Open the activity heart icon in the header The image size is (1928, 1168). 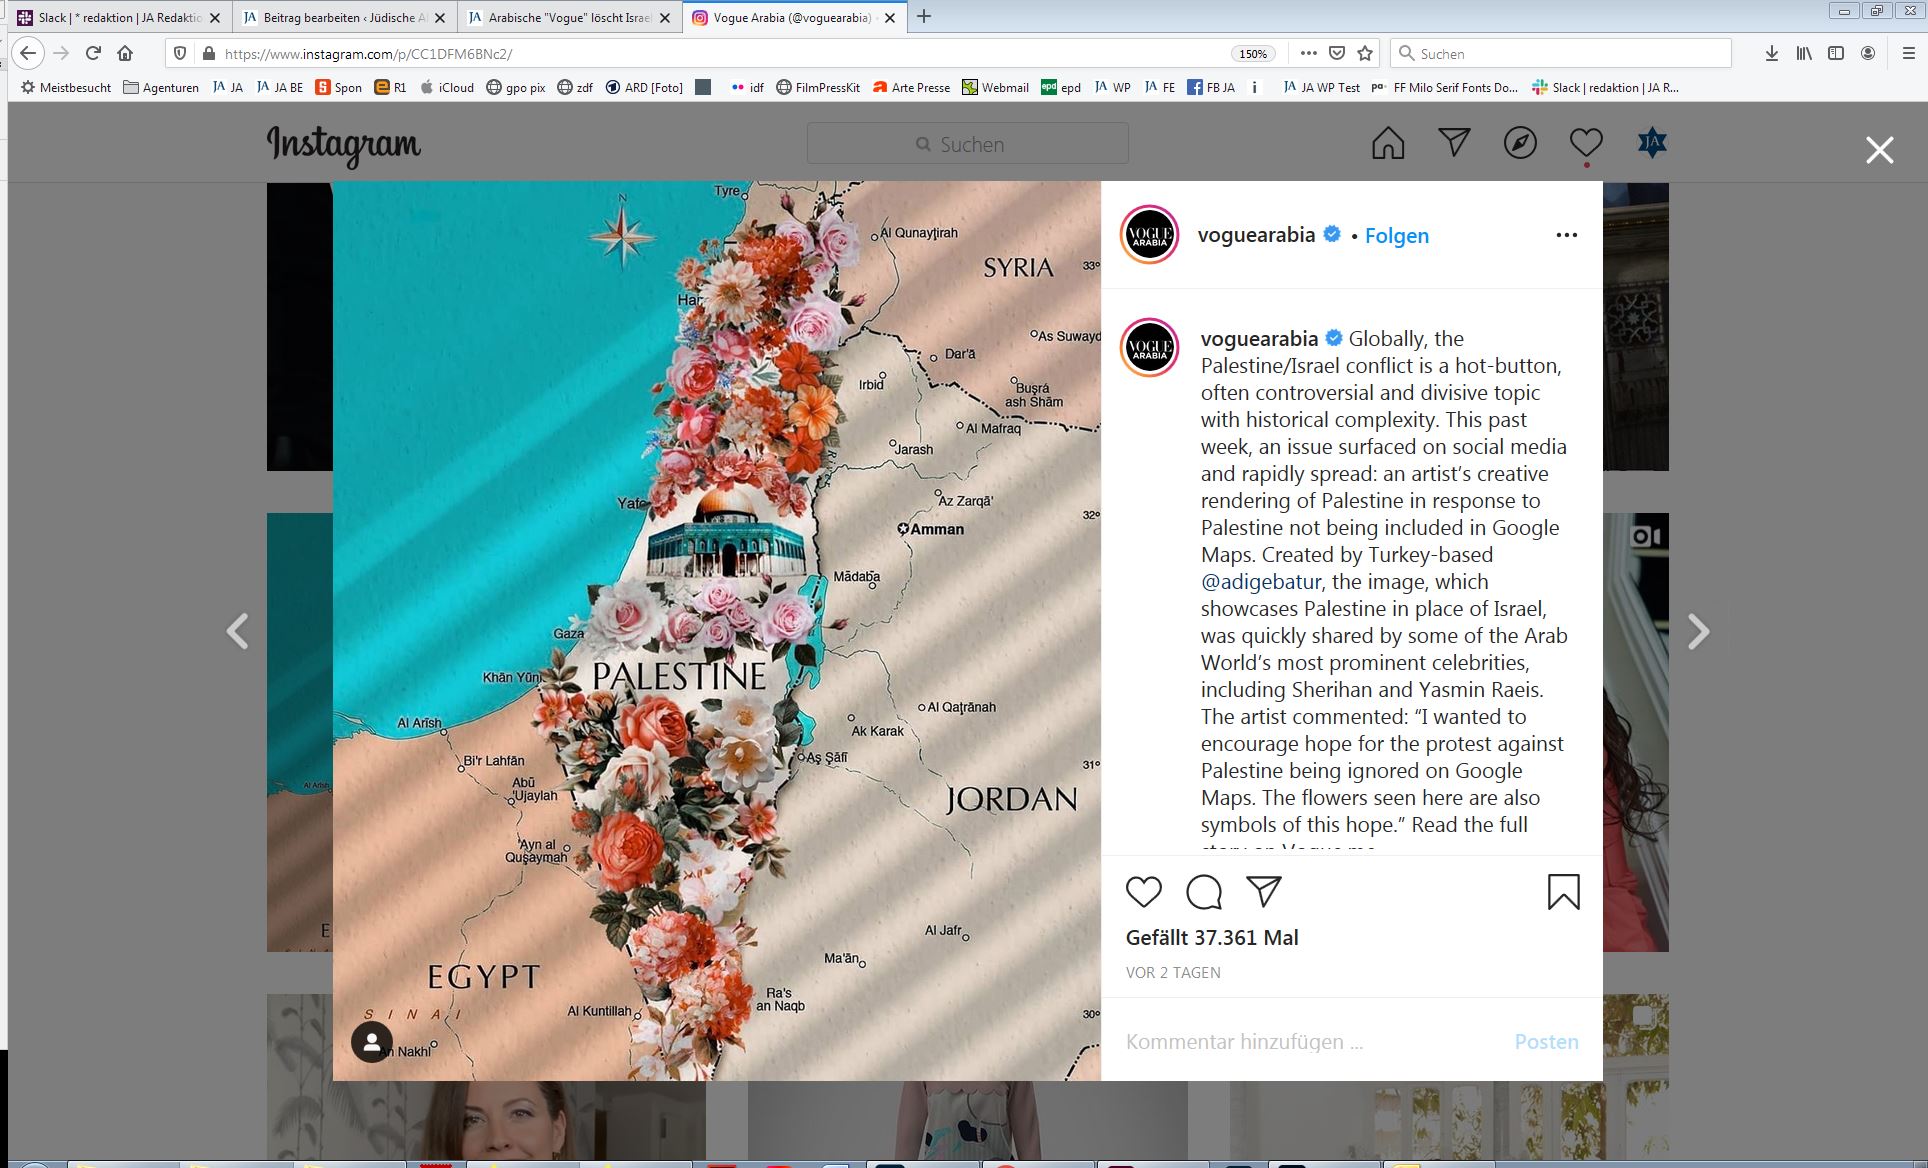pyautogui.click(x=1586, y=144)
